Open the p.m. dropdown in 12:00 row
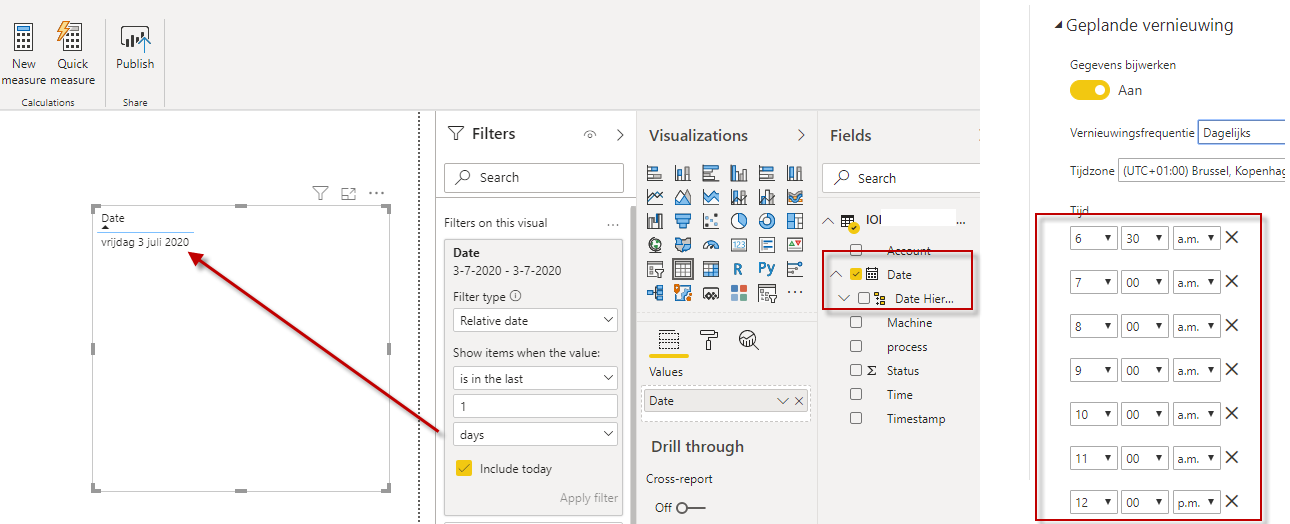 [1197, 502]
